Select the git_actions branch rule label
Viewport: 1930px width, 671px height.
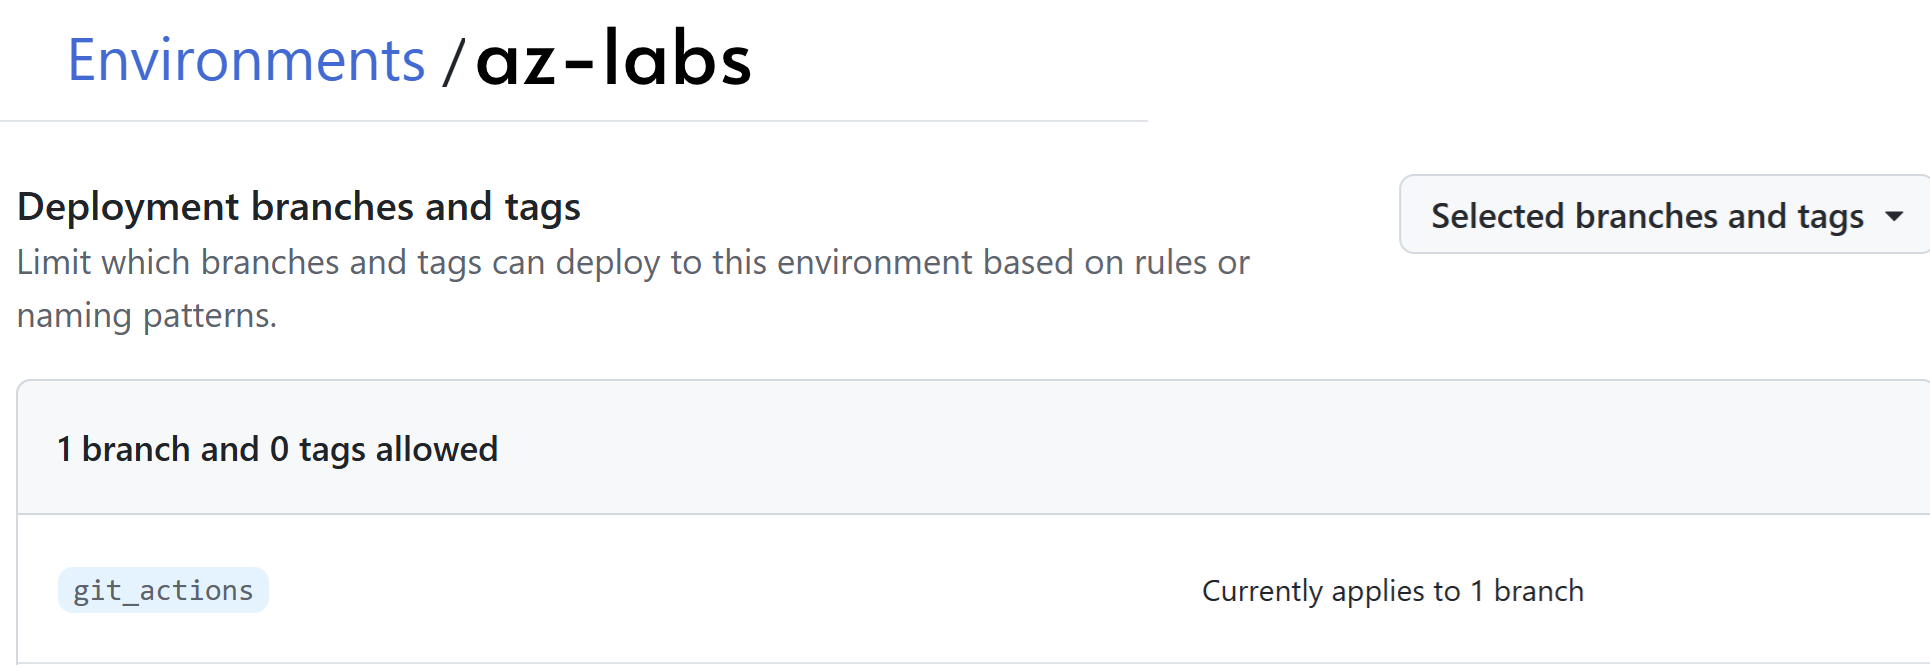click(x=163, y=590)
